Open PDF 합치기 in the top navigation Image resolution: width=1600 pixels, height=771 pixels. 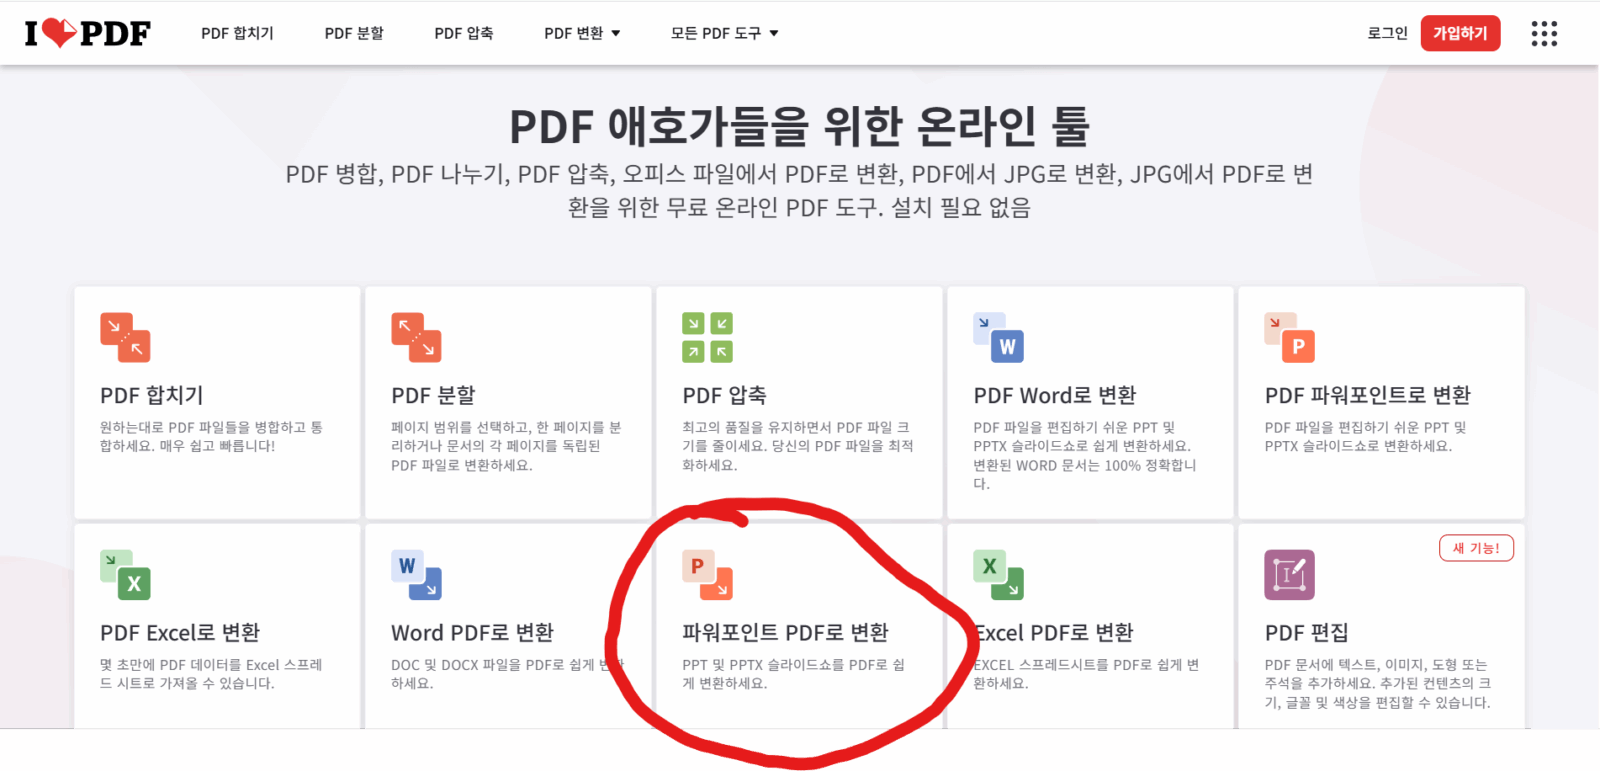[x=237, y=33]
